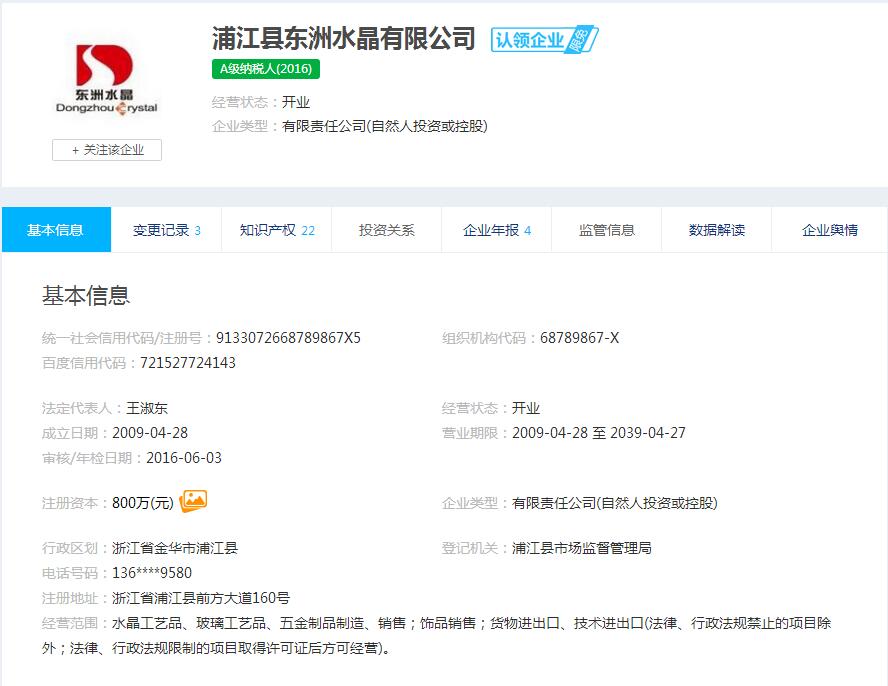Click the A级纳税人(2016) green tag
Viewport: 888px width, 686px height.
[x=266, y=69]
